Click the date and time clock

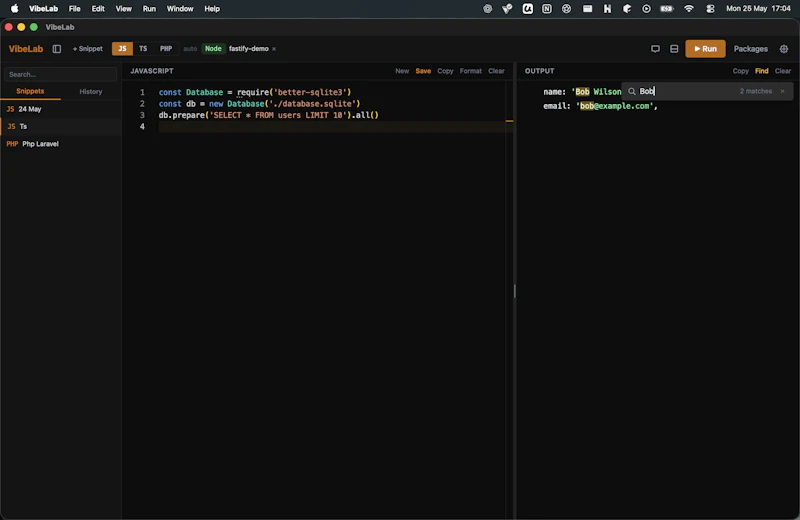point(758,9)
